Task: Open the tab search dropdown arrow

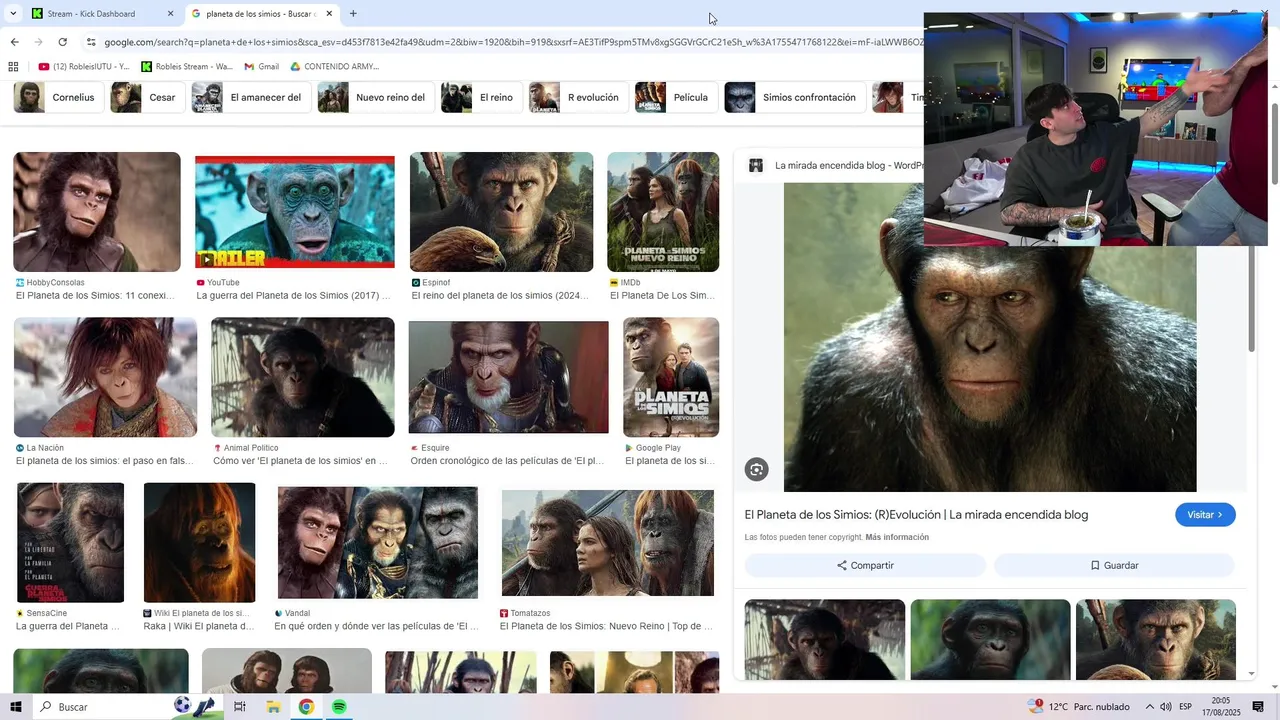Action: point(13,14)
